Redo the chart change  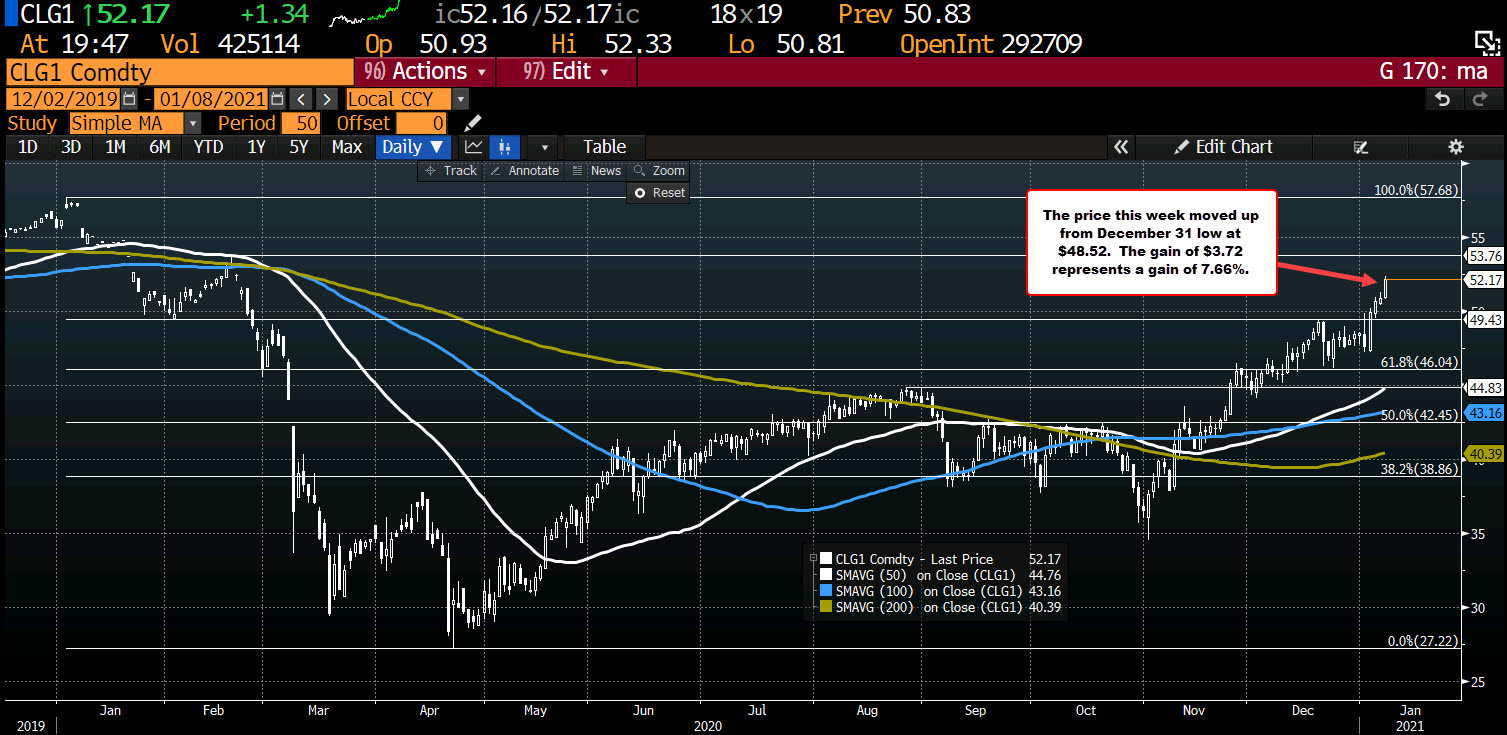tap(1480, 99)
